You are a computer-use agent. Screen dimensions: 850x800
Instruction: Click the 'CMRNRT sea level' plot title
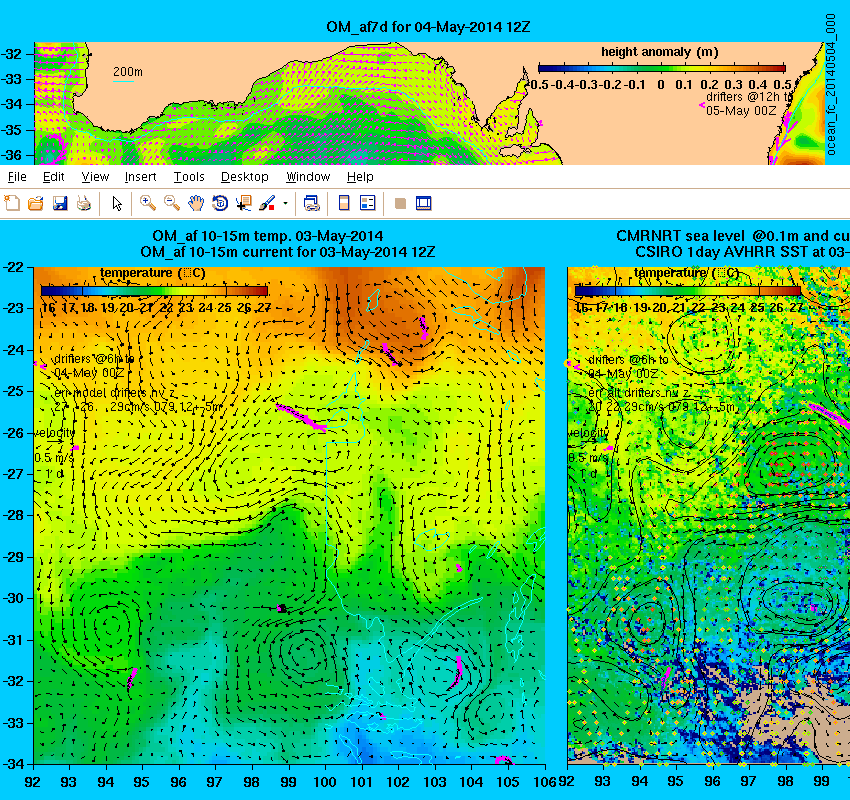[x=733, y=236]
